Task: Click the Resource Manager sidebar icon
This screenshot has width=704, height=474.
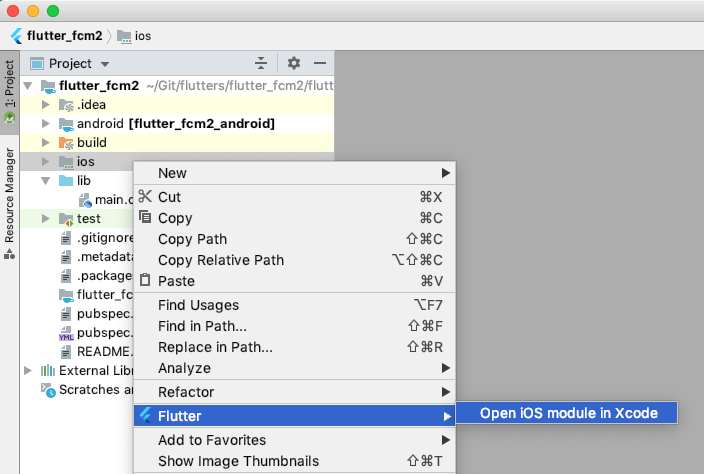Action: click(9, 255)
